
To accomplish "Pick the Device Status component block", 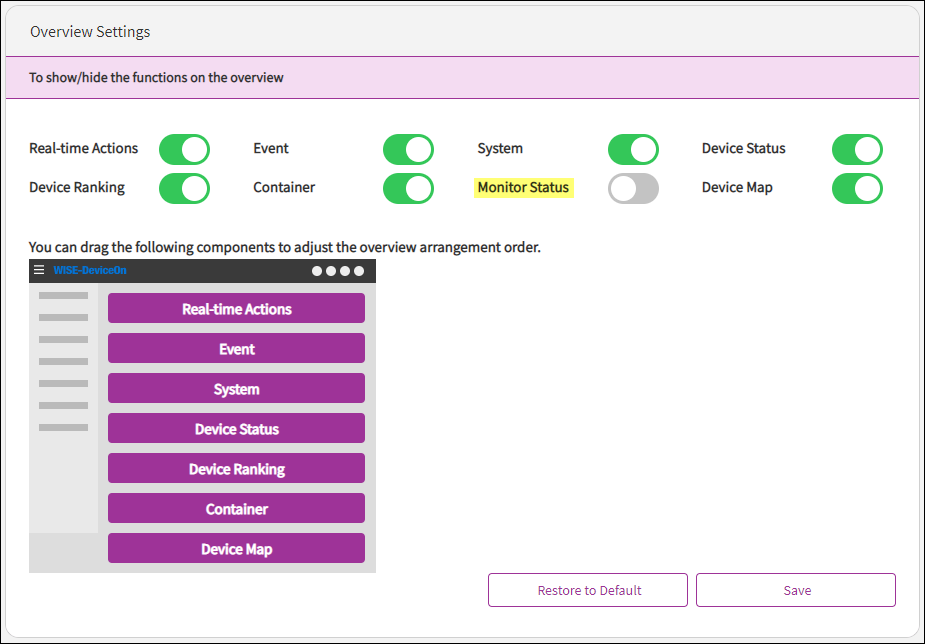I will [236, 429].
